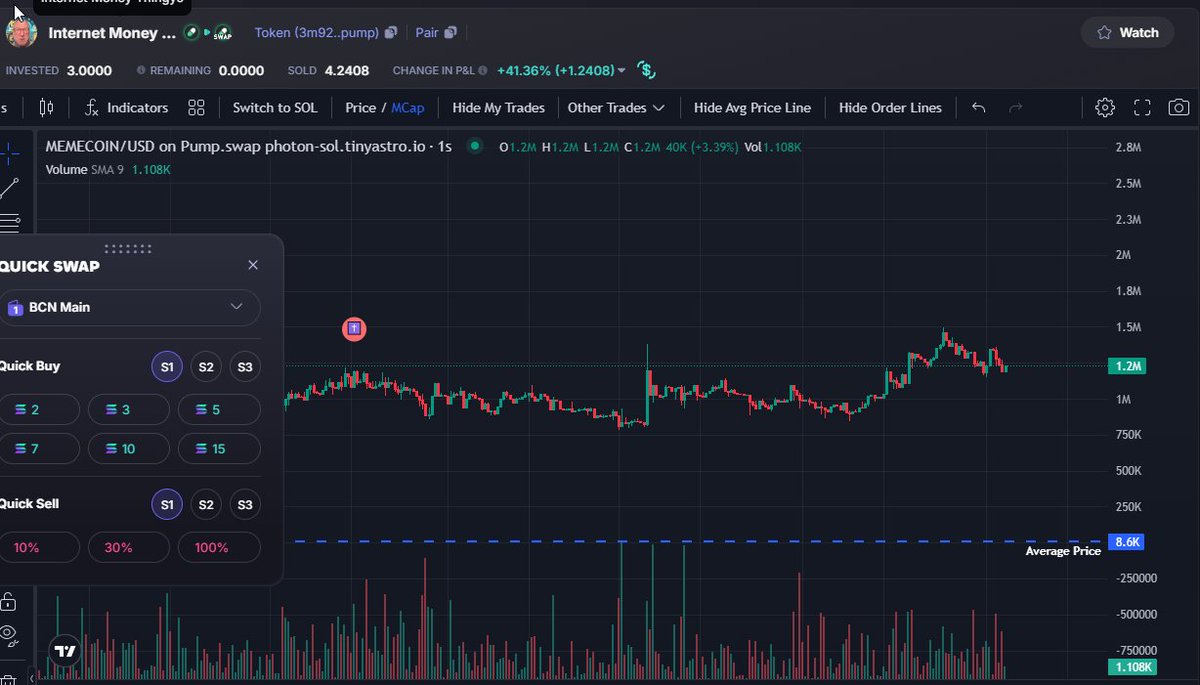Click the trade marker on the chart
The height and width of the screenshot is (685, 1200).
[354, 328]
